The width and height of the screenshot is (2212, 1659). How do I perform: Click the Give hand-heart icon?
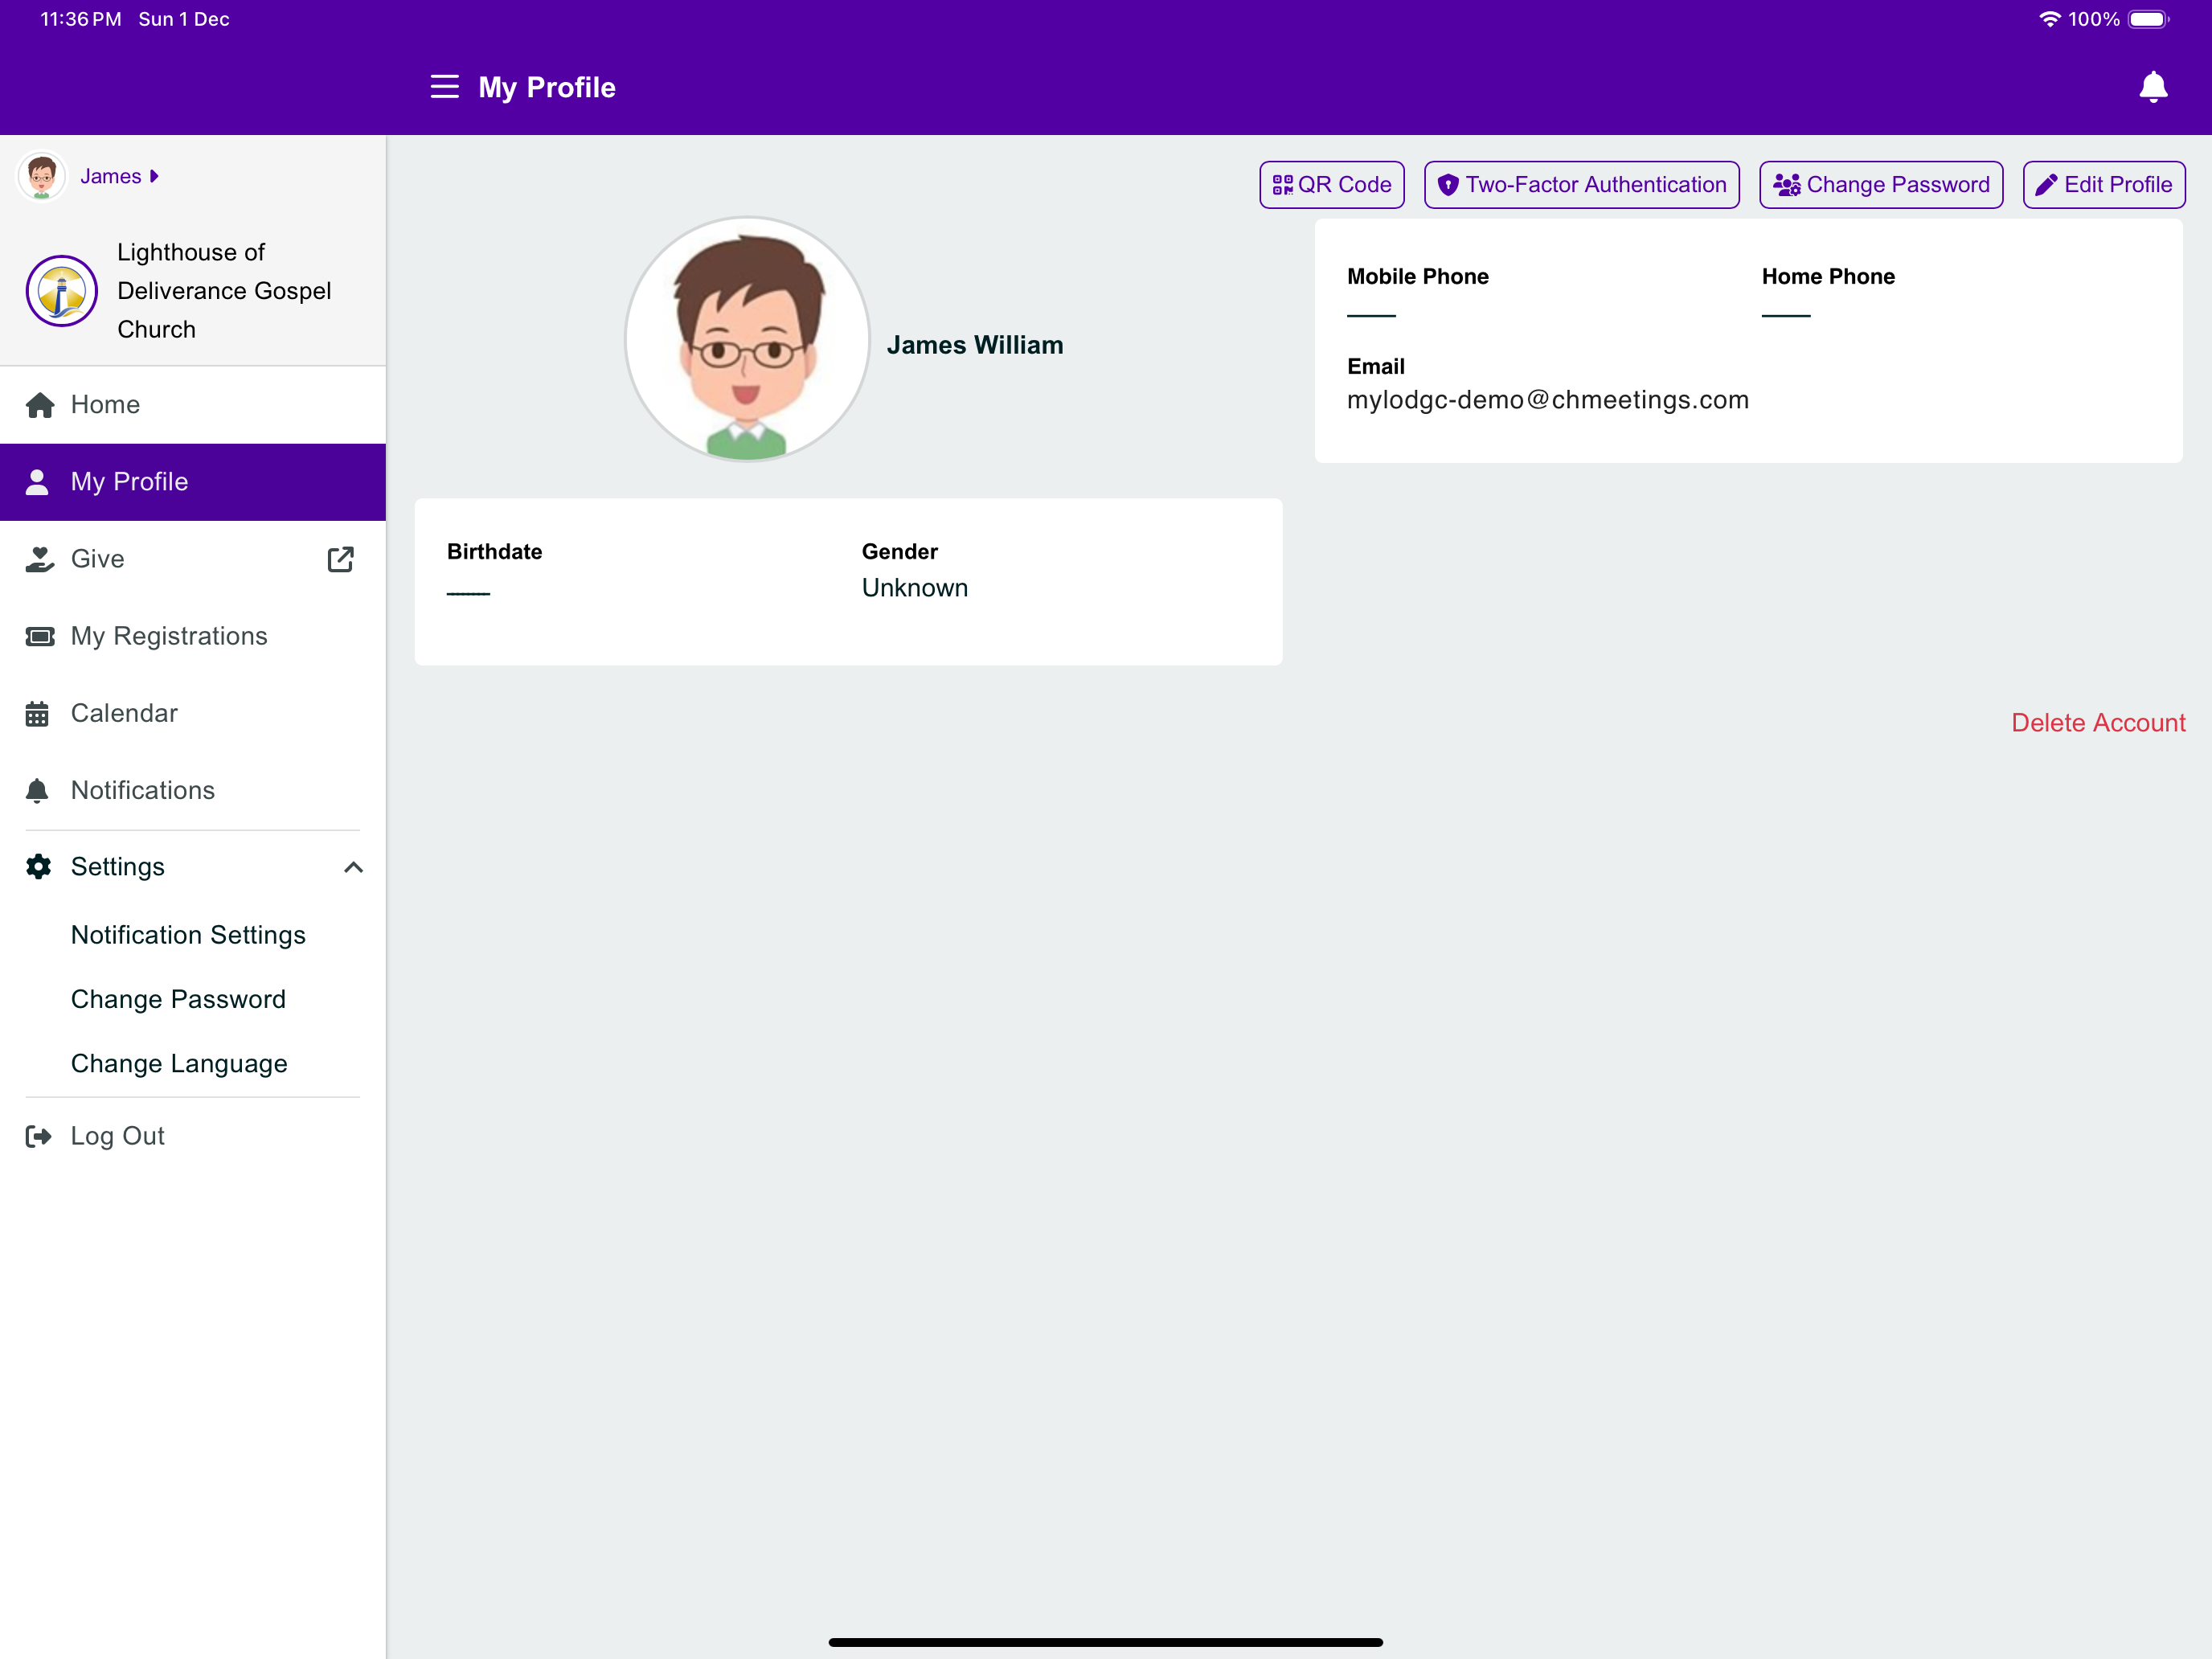[39, 559]
